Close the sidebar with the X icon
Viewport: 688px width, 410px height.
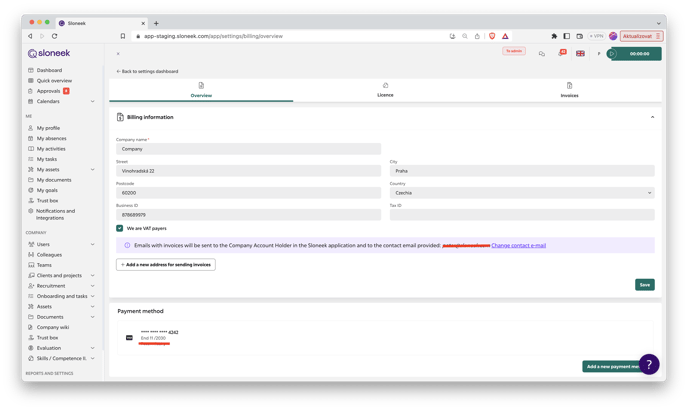118,54
